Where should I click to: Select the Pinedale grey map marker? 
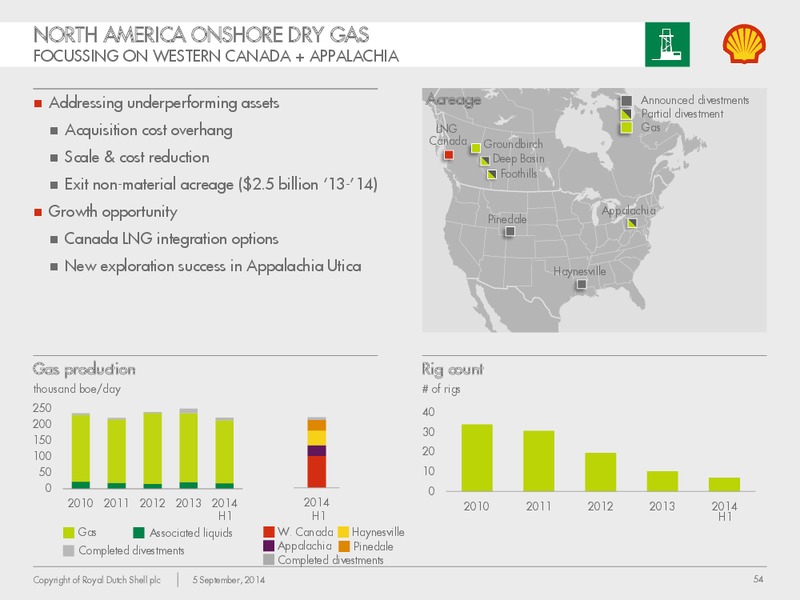(509, 231)
